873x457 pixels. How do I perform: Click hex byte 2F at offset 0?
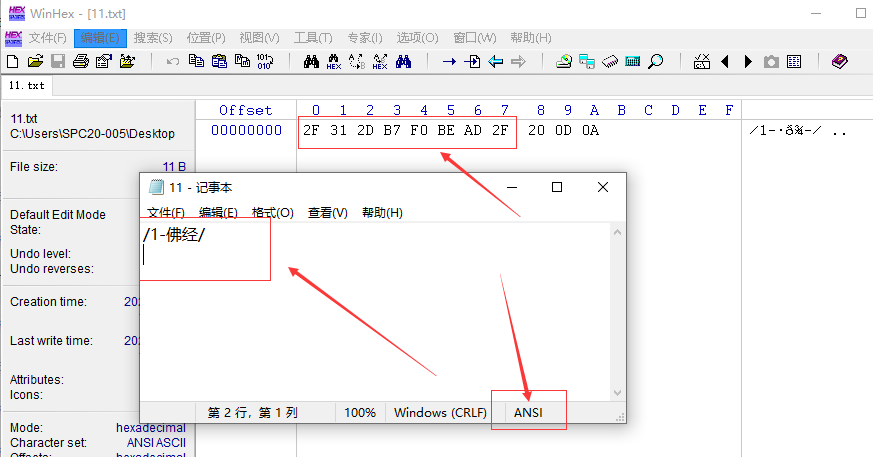311,130
